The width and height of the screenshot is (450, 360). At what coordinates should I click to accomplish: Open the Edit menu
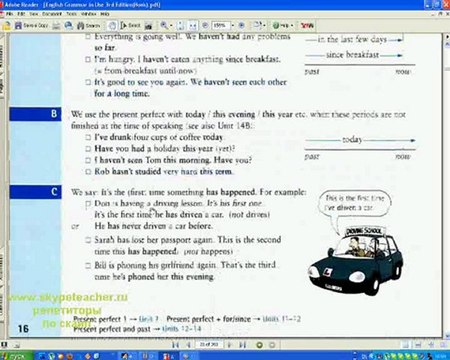coord(21,14)
